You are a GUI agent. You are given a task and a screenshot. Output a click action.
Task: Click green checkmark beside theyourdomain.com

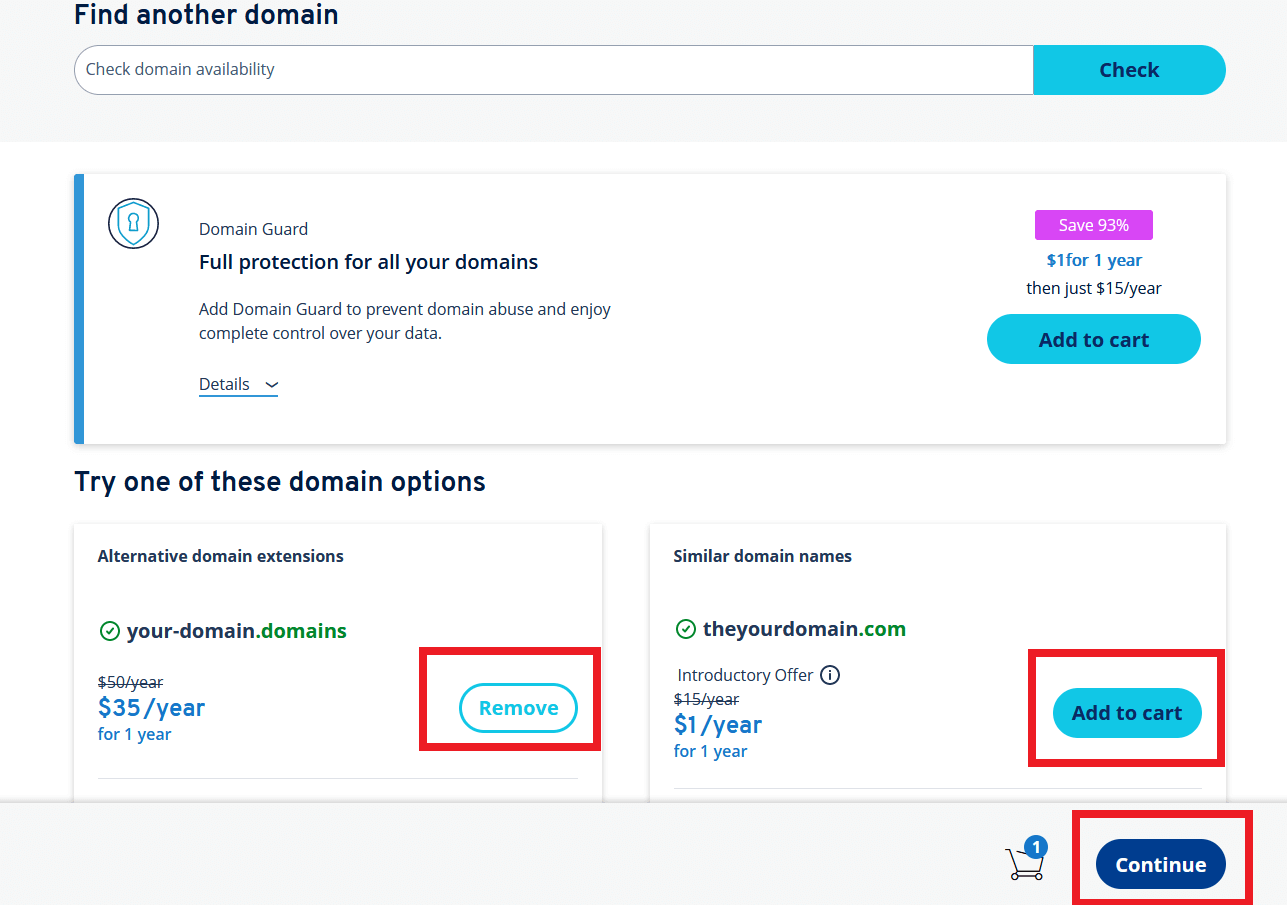(x=685, y=629)
